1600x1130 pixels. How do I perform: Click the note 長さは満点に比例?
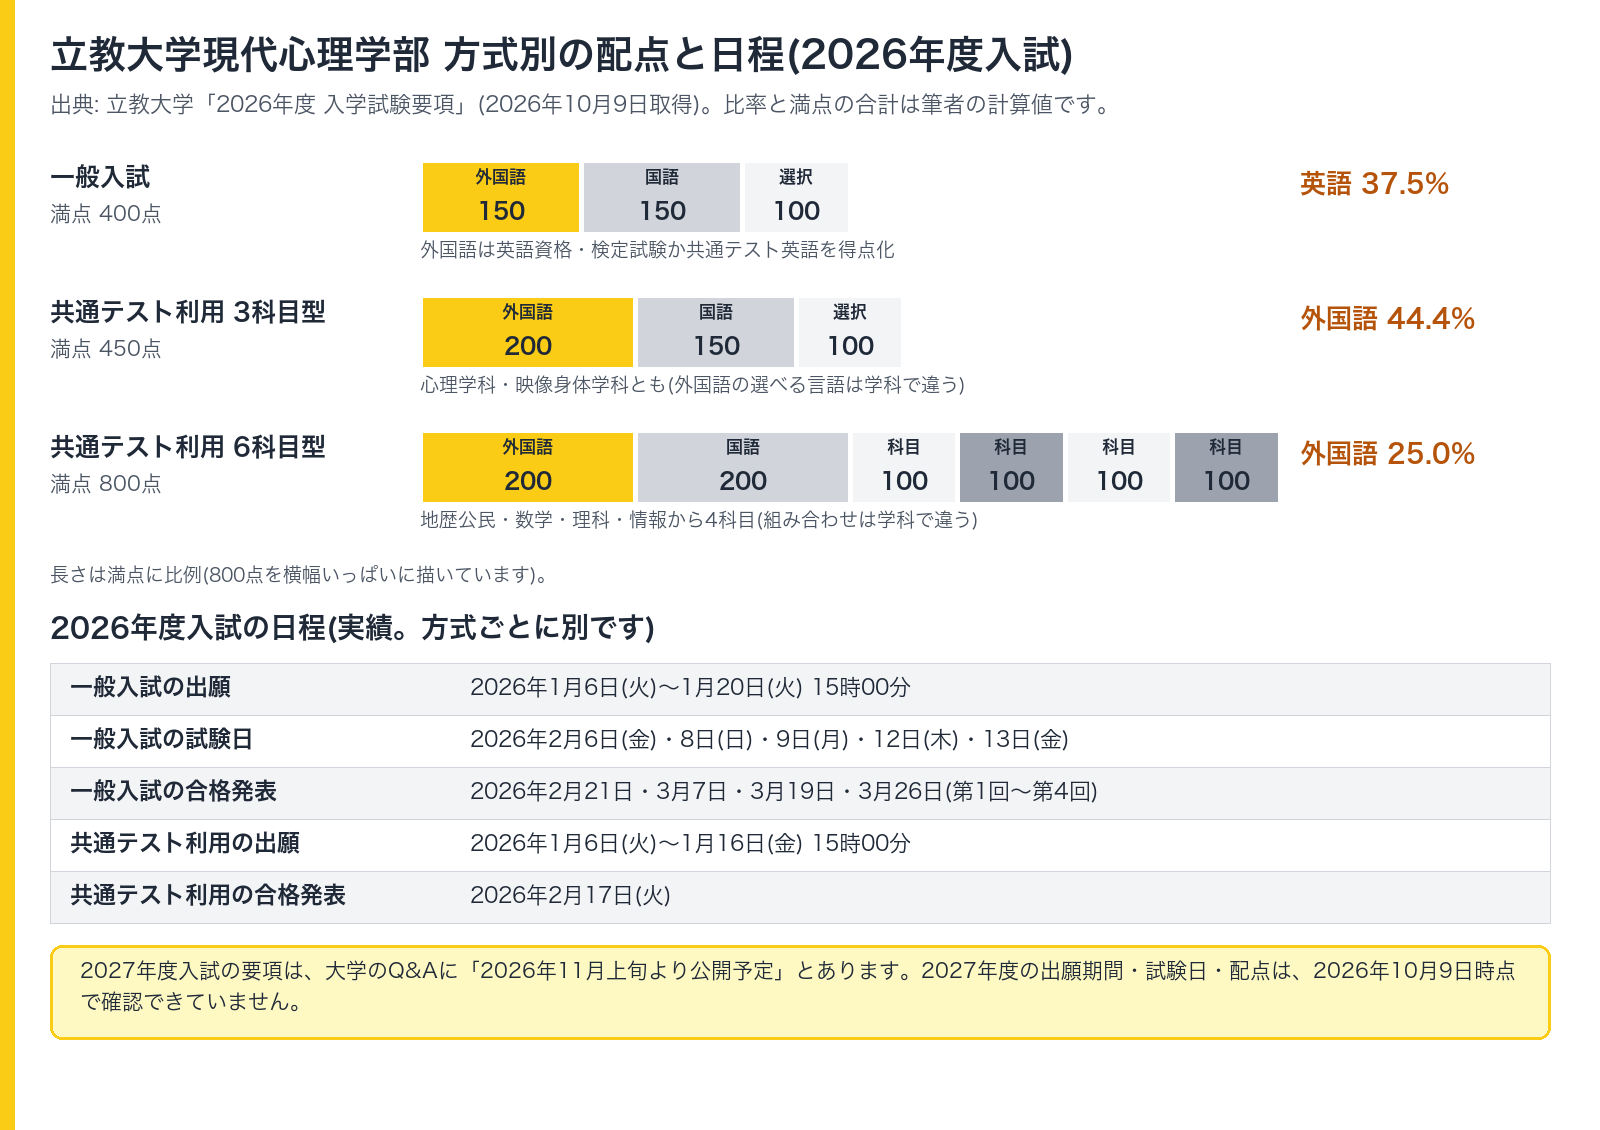point(299,575)
